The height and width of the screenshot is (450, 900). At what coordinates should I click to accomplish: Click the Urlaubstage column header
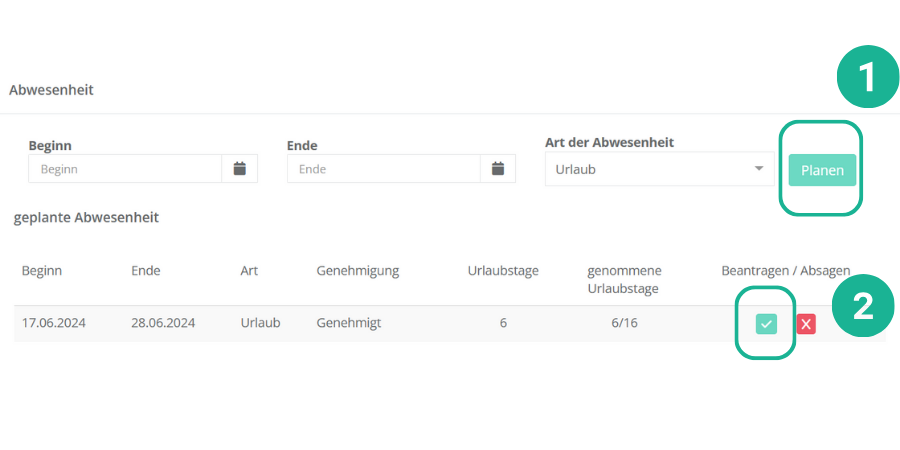point(503,270)
